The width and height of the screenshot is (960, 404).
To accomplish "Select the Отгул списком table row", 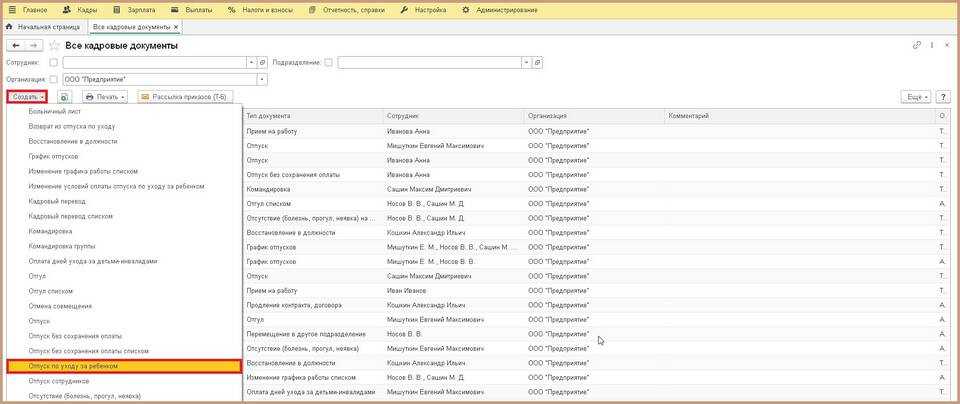I will point(596,204).
